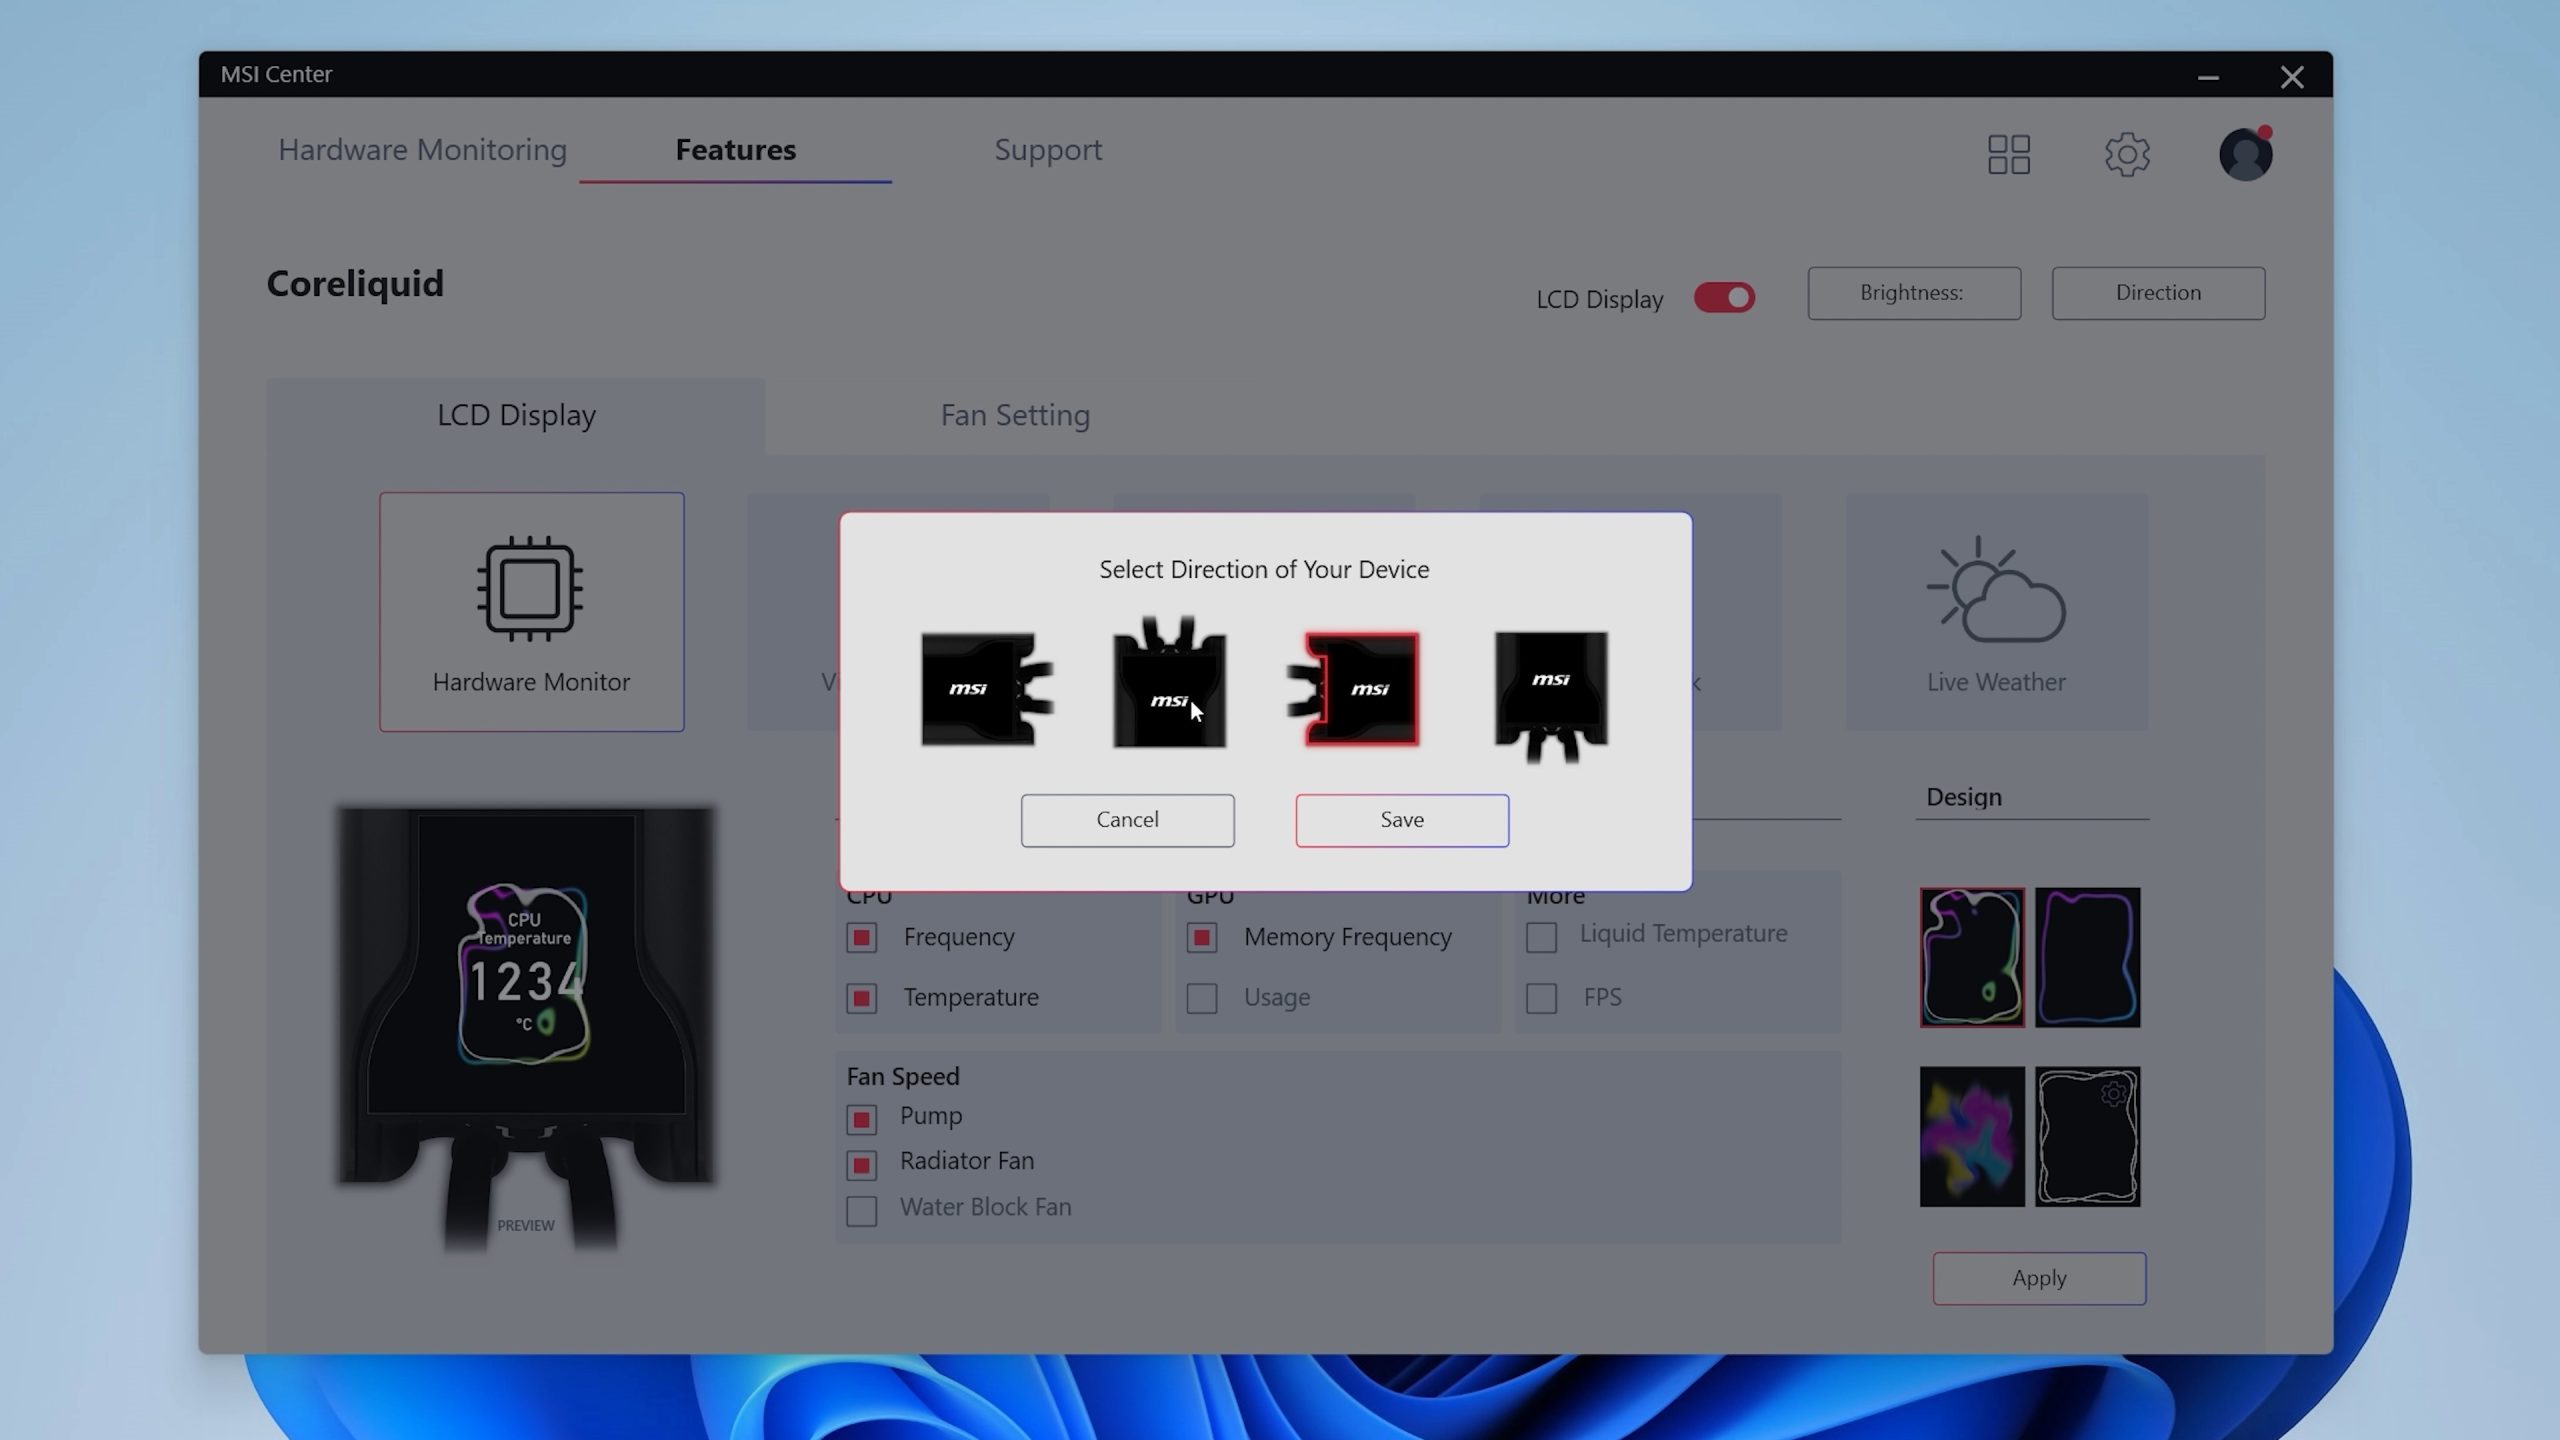This screenshot has height=1440, width=2560.
Task: Go to Hardware Monitoring tab
Action: [422, 150]
